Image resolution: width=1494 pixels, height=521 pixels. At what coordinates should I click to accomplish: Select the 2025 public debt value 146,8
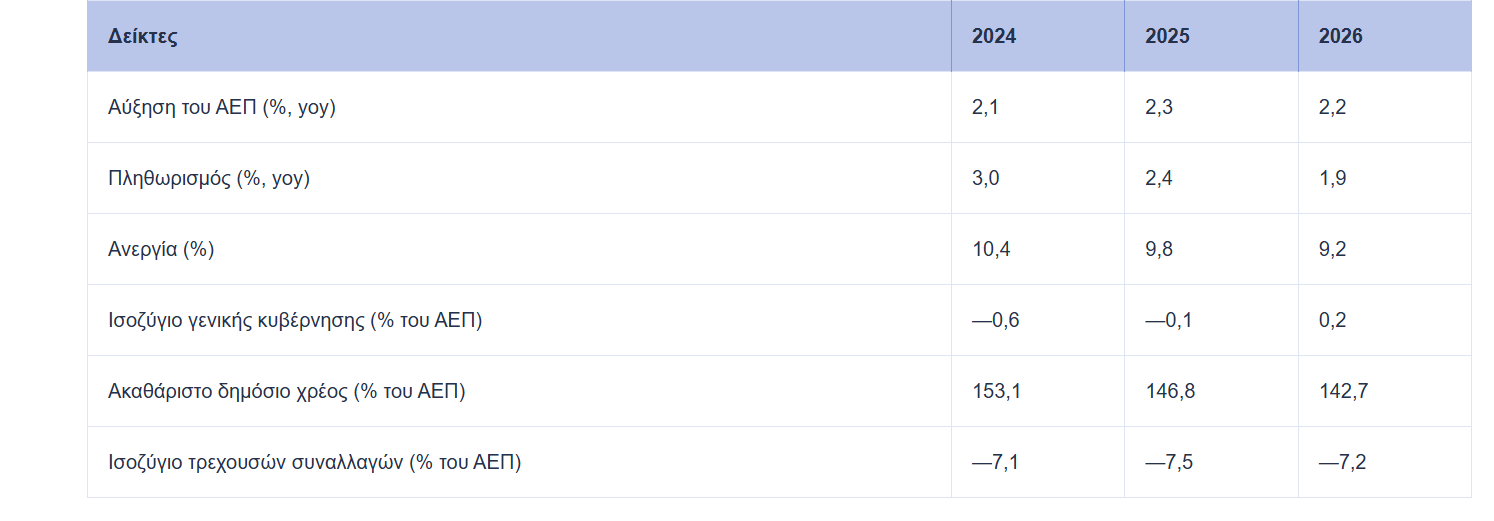(x=1170, y=392)
